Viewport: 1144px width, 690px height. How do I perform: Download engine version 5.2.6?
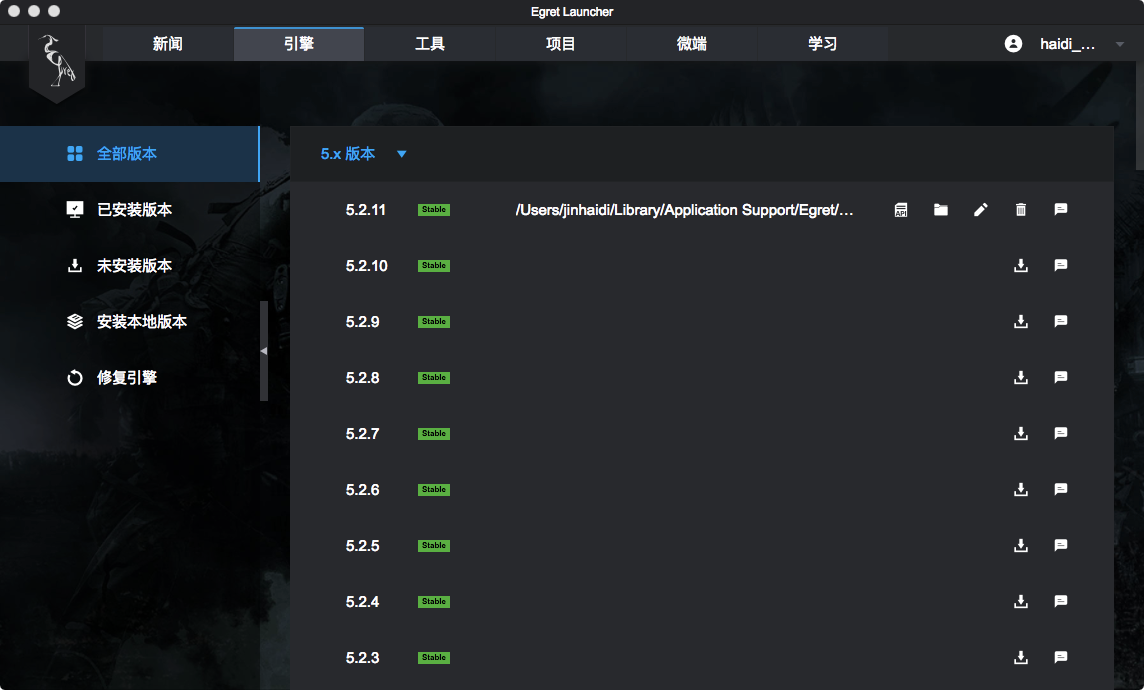click(1021, 489)
